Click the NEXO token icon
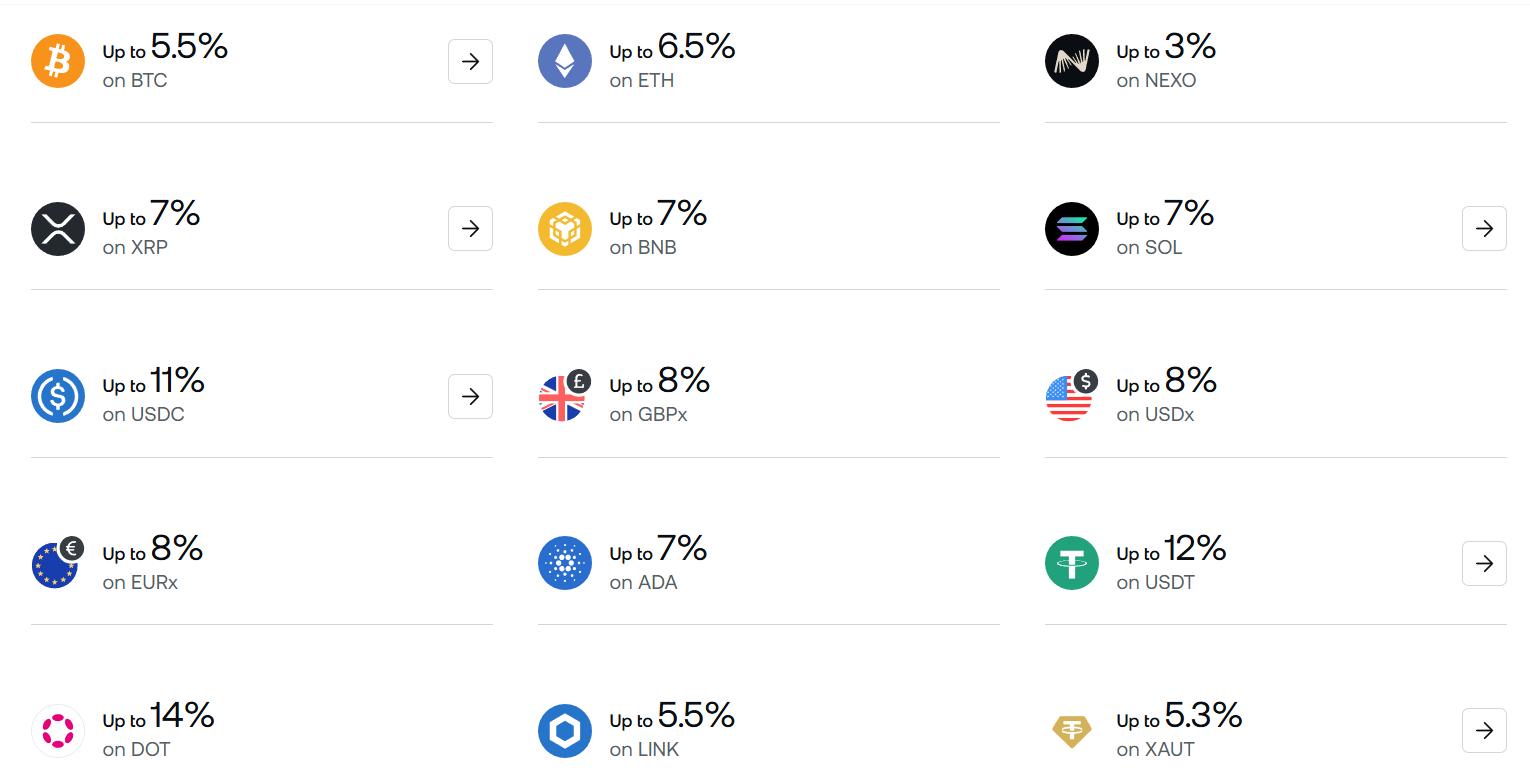 tap(1071, 61)
